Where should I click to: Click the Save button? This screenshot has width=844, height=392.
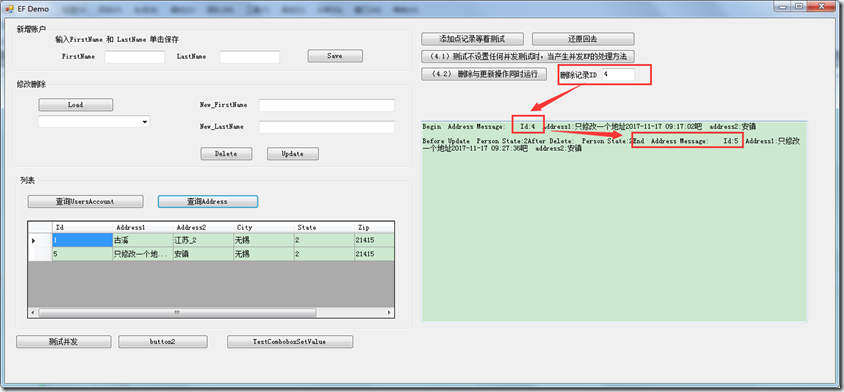(x=335, y=56)
